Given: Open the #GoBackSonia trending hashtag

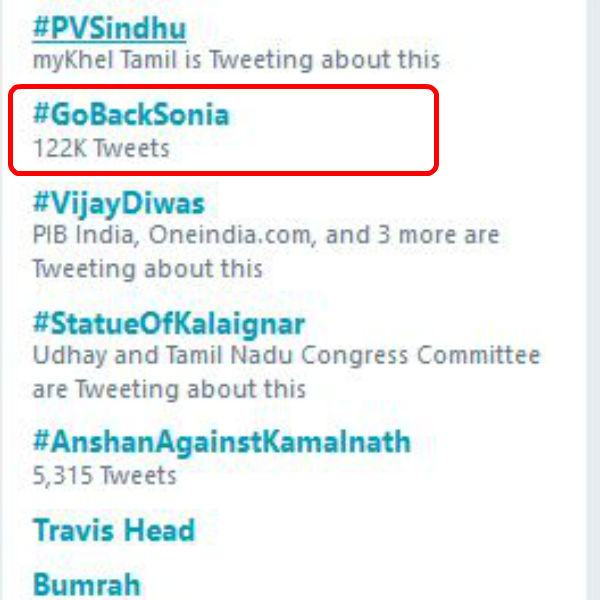Looking at the screenshot, I should pyautogui.click(x=131, y=115).
